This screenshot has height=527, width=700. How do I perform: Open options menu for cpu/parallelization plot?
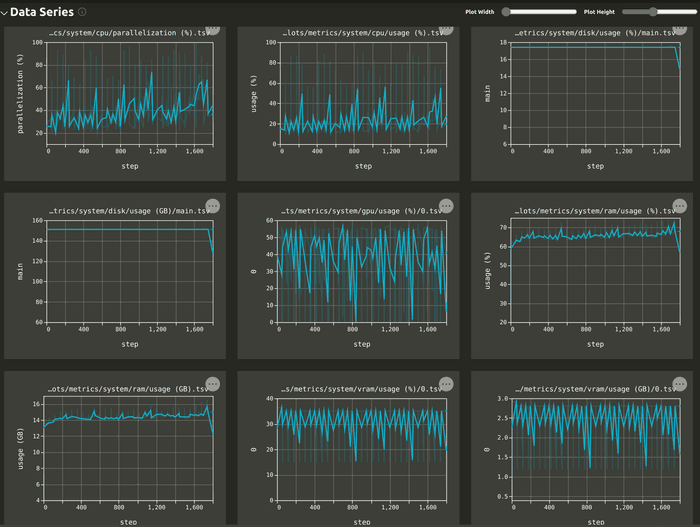click(x=213, y=29)
